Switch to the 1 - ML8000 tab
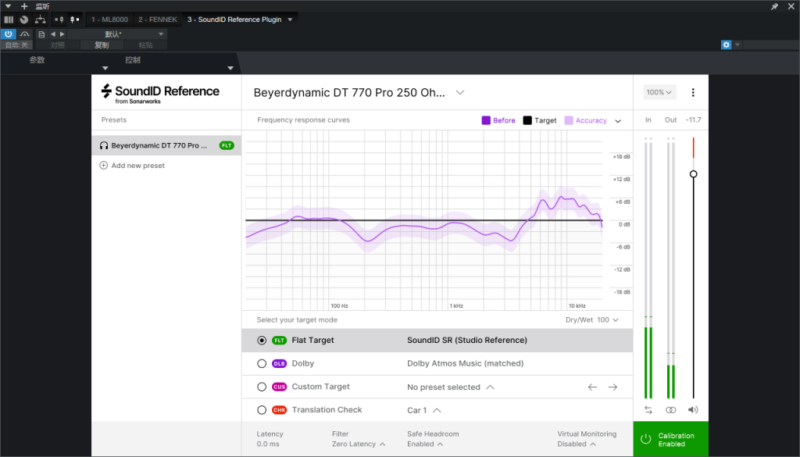The width and height of the screenshot is (800, 457). tap(109, 19)
